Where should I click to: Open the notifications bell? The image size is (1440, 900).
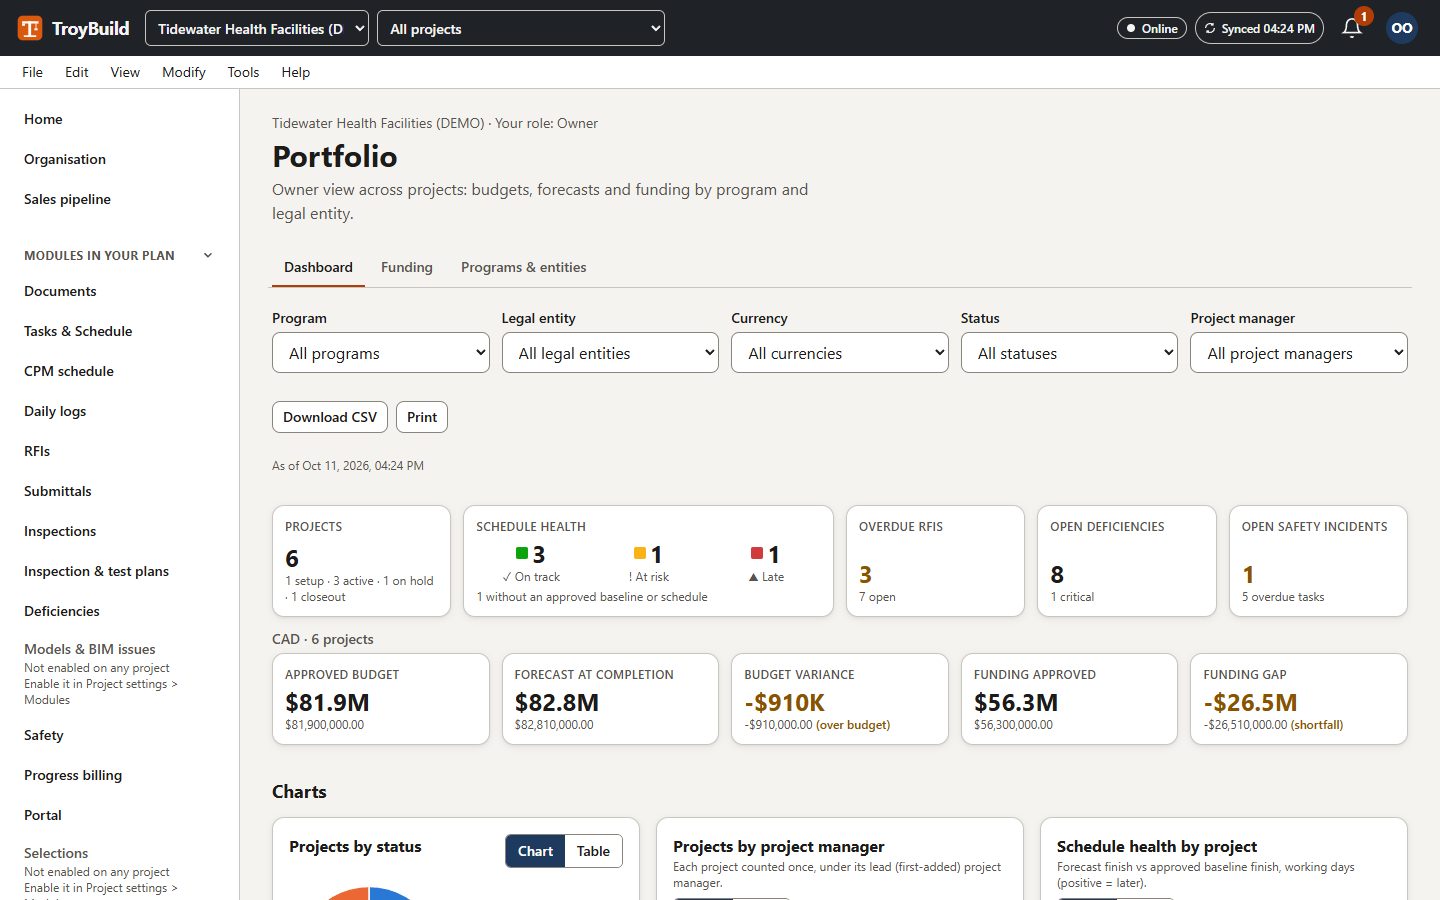click(1352, 28)
